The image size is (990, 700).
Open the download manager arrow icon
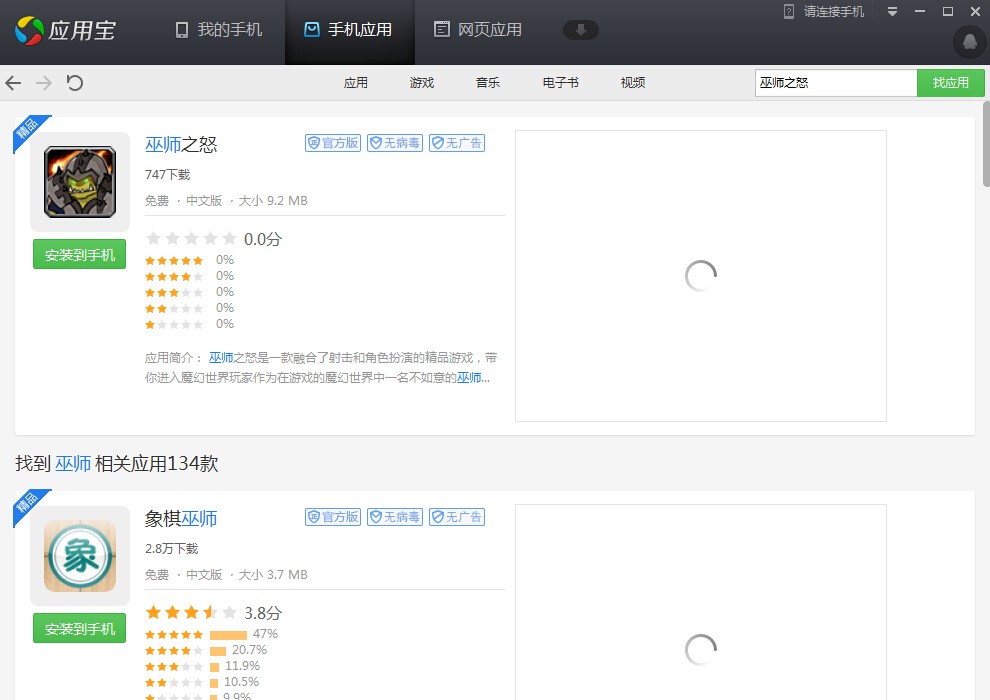pyautogui.click(x=581, y=30)
